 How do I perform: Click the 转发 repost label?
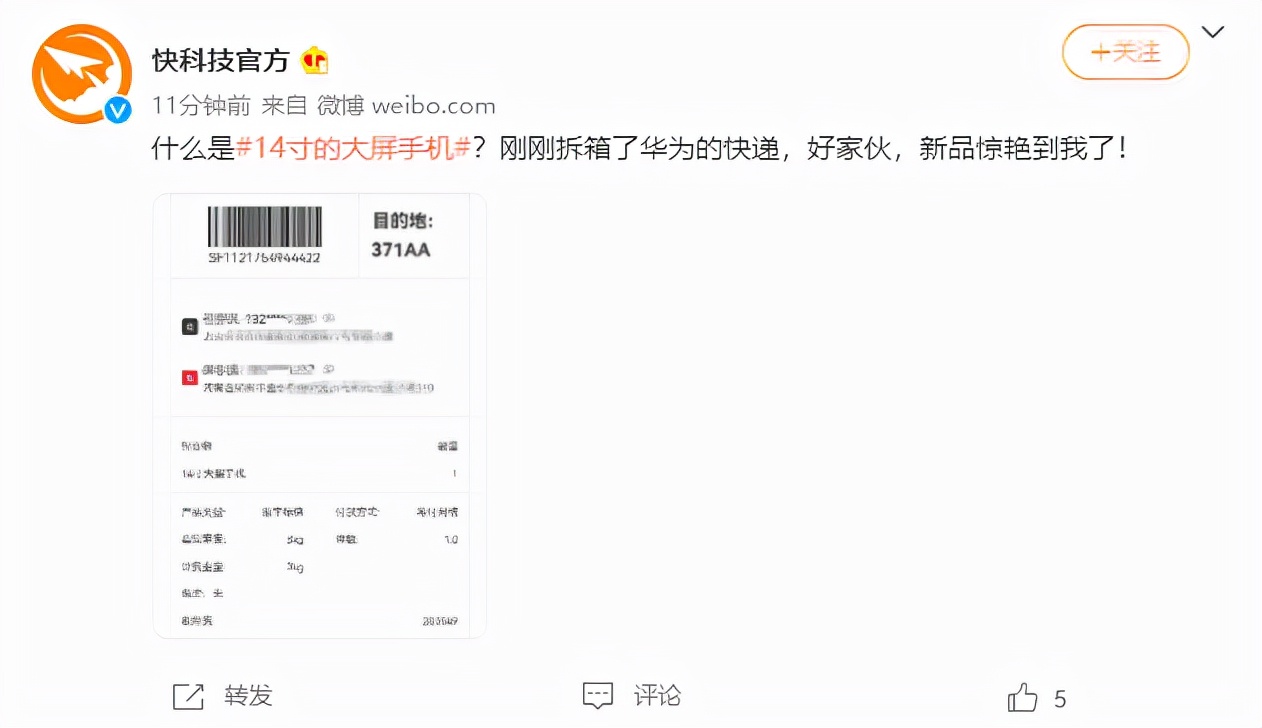pyautogui.click(x=248, y=696)
